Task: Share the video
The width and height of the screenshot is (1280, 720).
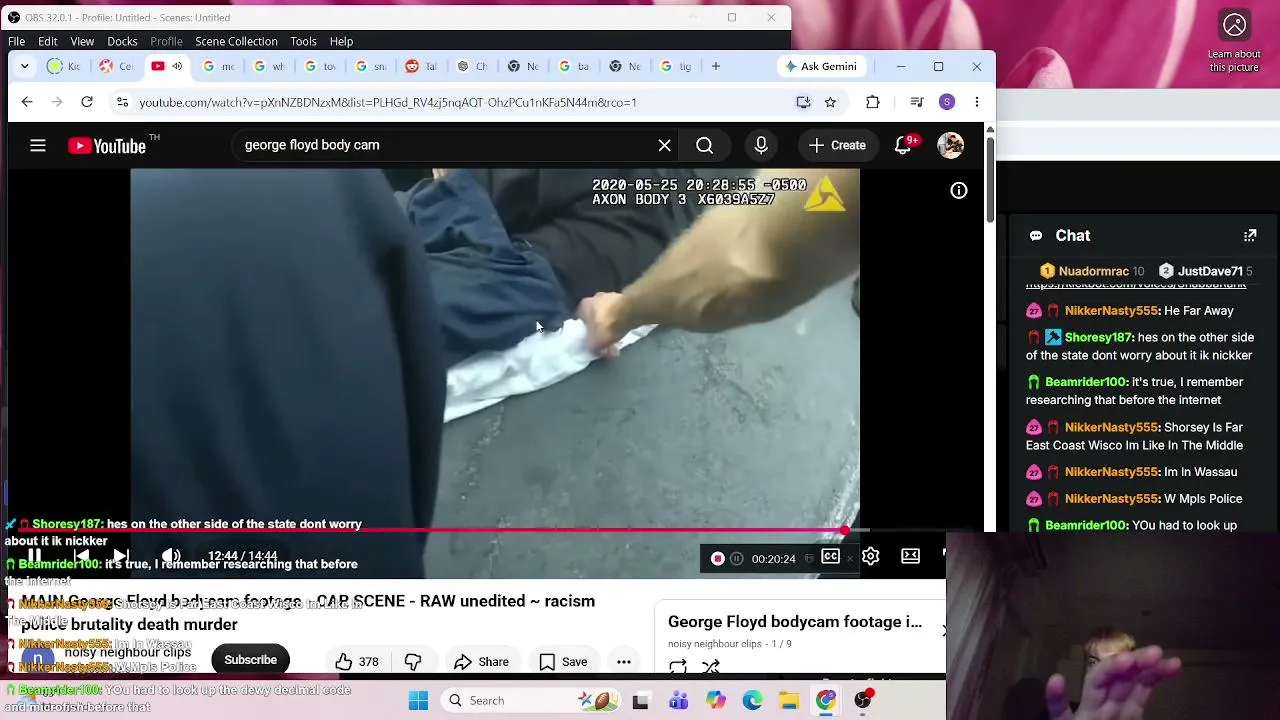Action: [x=481, y=661]
